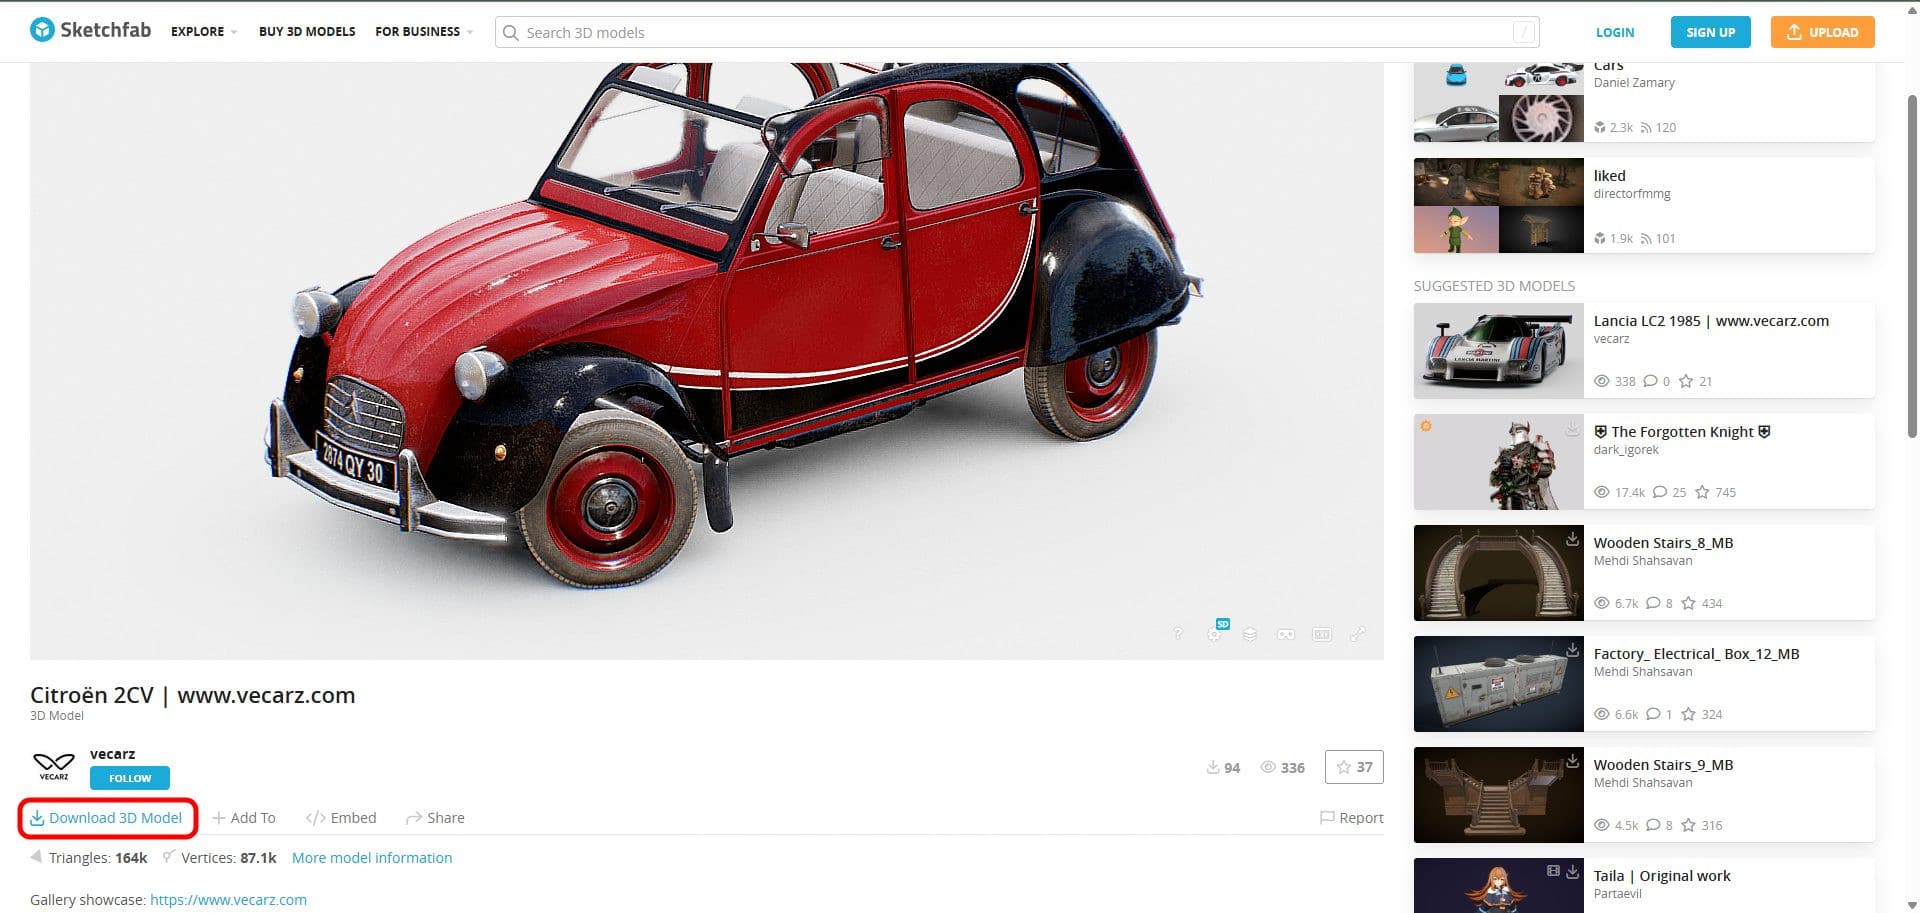Open Lancia LC2 1985 title link
This screenshot has width=1920, height=913.
tap(1711, 321)
